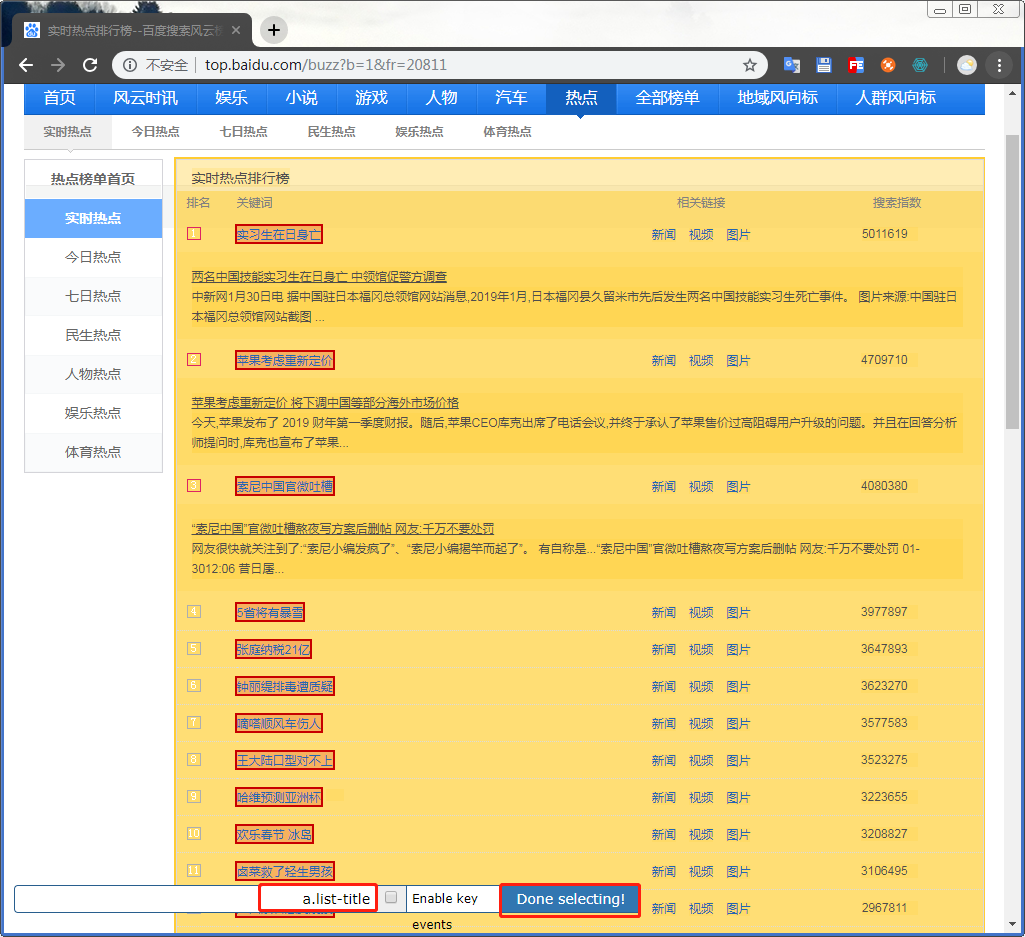The image size is (1025, 937).
Task: Bookmark the page with the star icon
Action: 750,65
